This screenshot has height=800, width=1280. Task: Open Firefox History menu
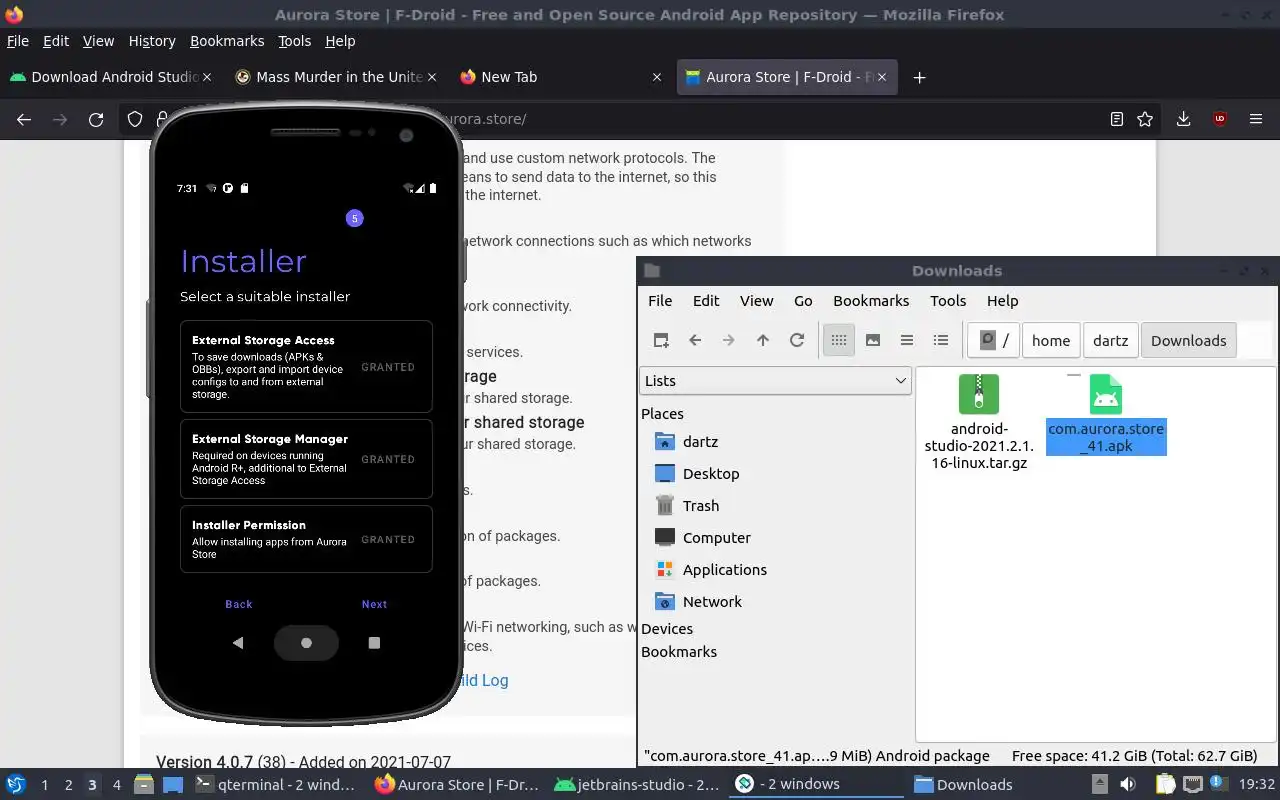pos(152,41)
